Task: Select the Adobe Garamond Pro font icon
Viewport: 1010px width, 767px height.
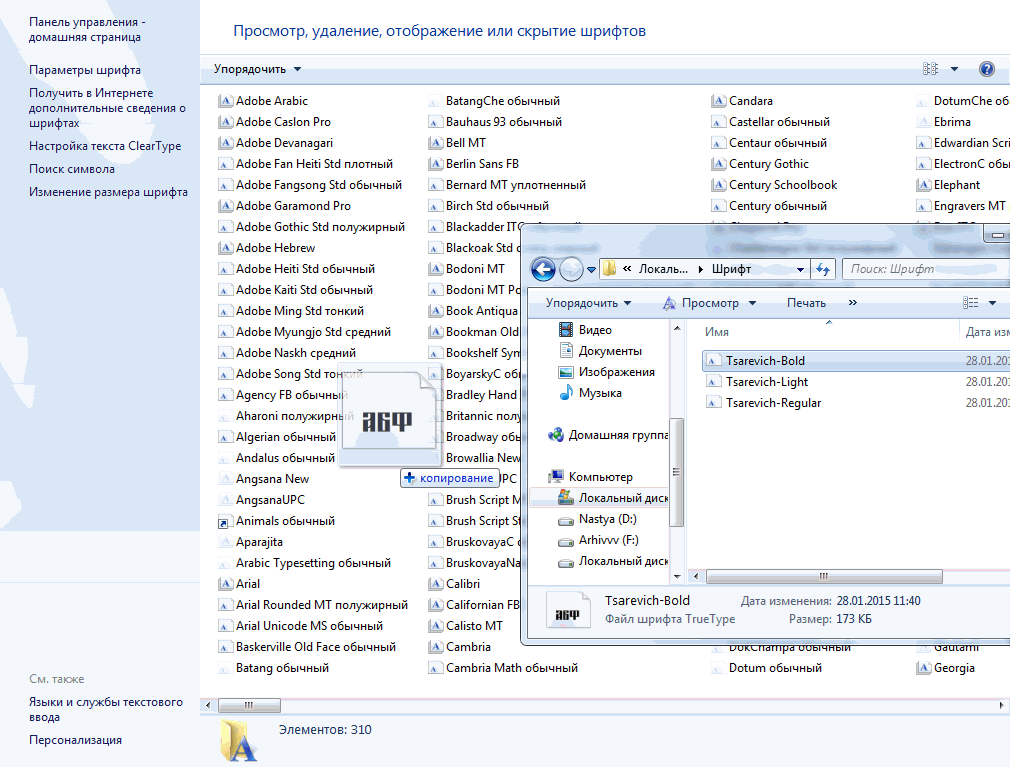Action: (225, 206)
